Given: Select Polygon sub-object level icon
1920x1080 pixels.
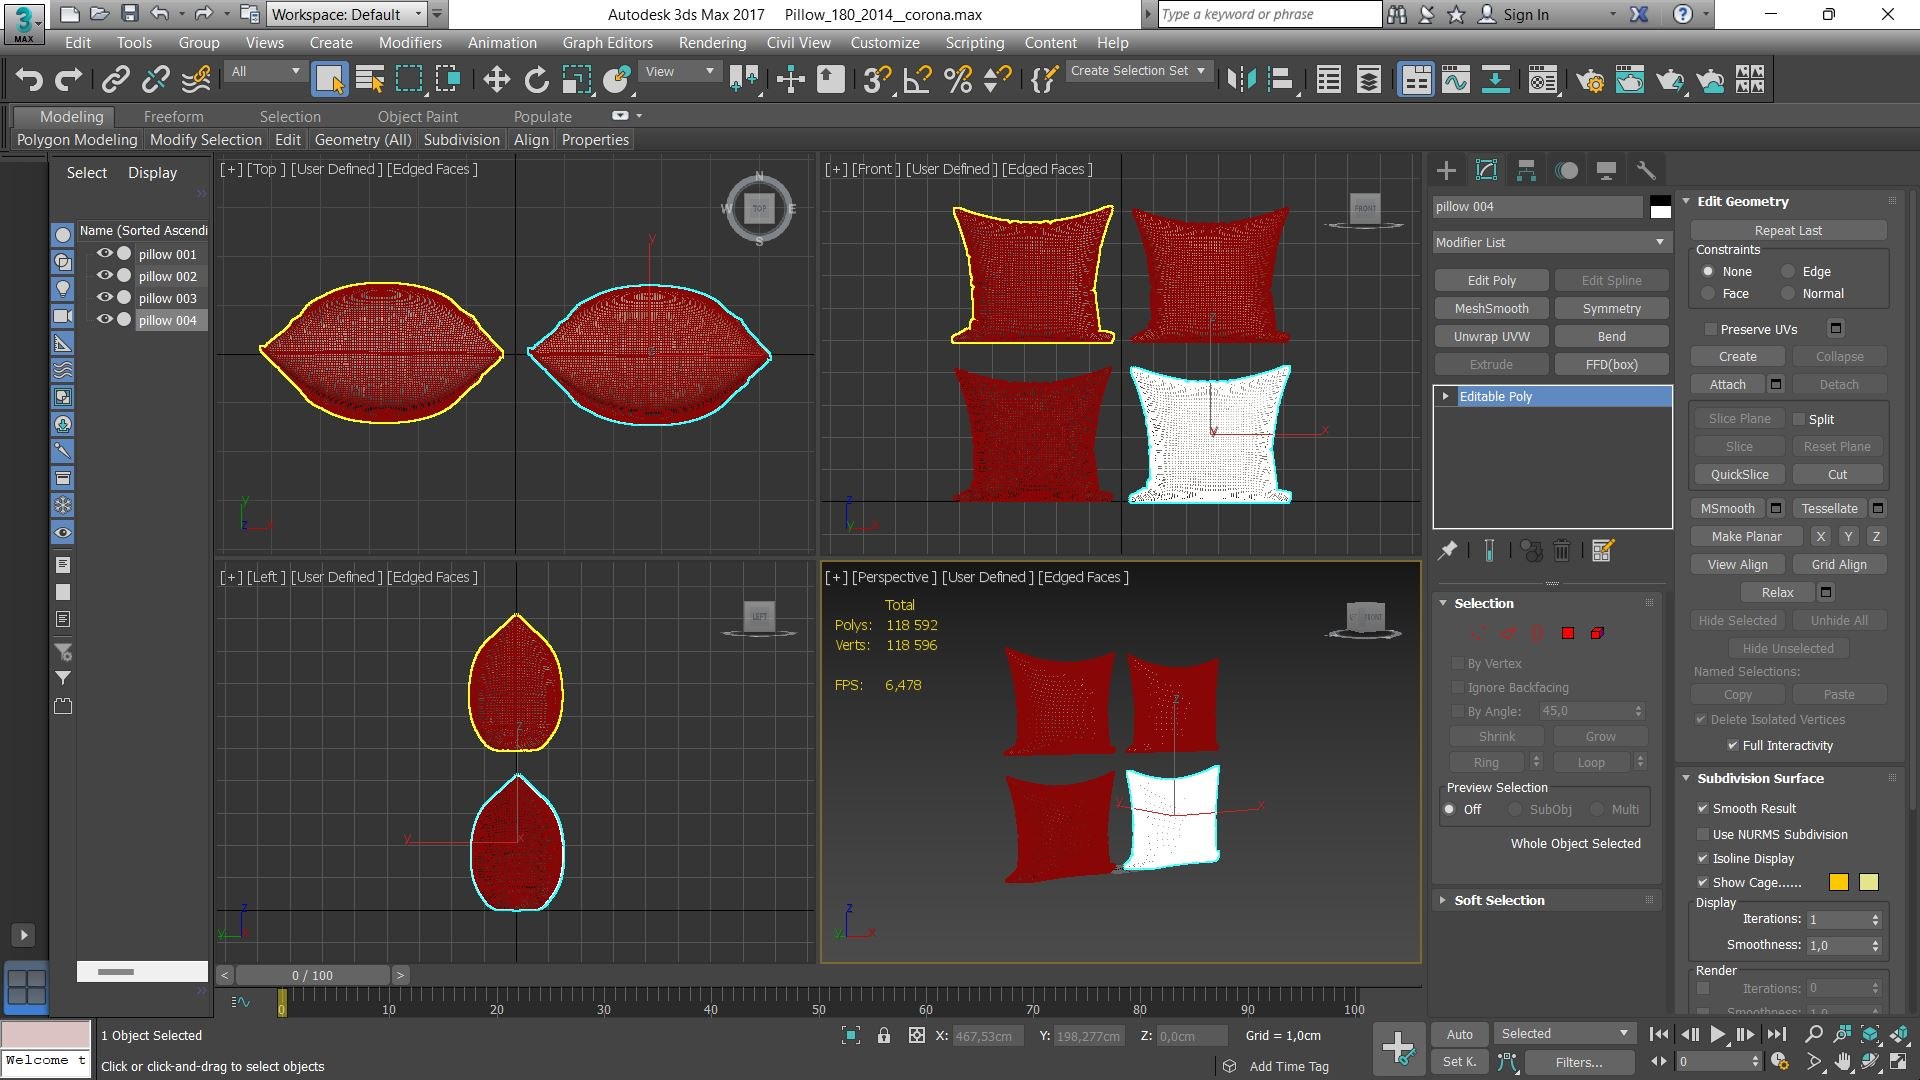Looking at the screenshot, I should [1567, 633].
